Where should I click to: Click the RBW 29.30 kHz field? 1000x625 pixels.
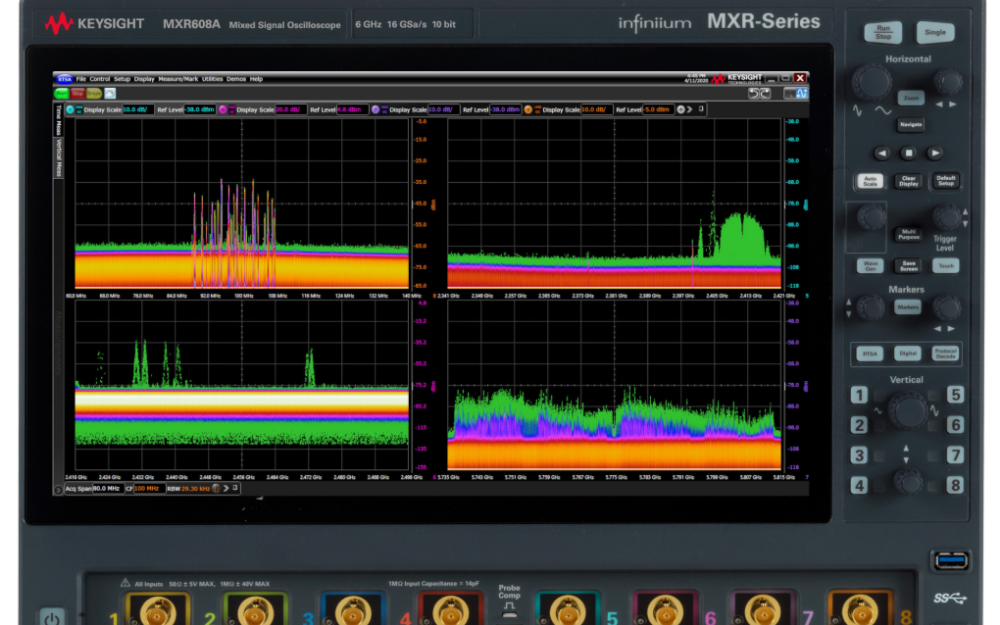click(x=196, y=489)
